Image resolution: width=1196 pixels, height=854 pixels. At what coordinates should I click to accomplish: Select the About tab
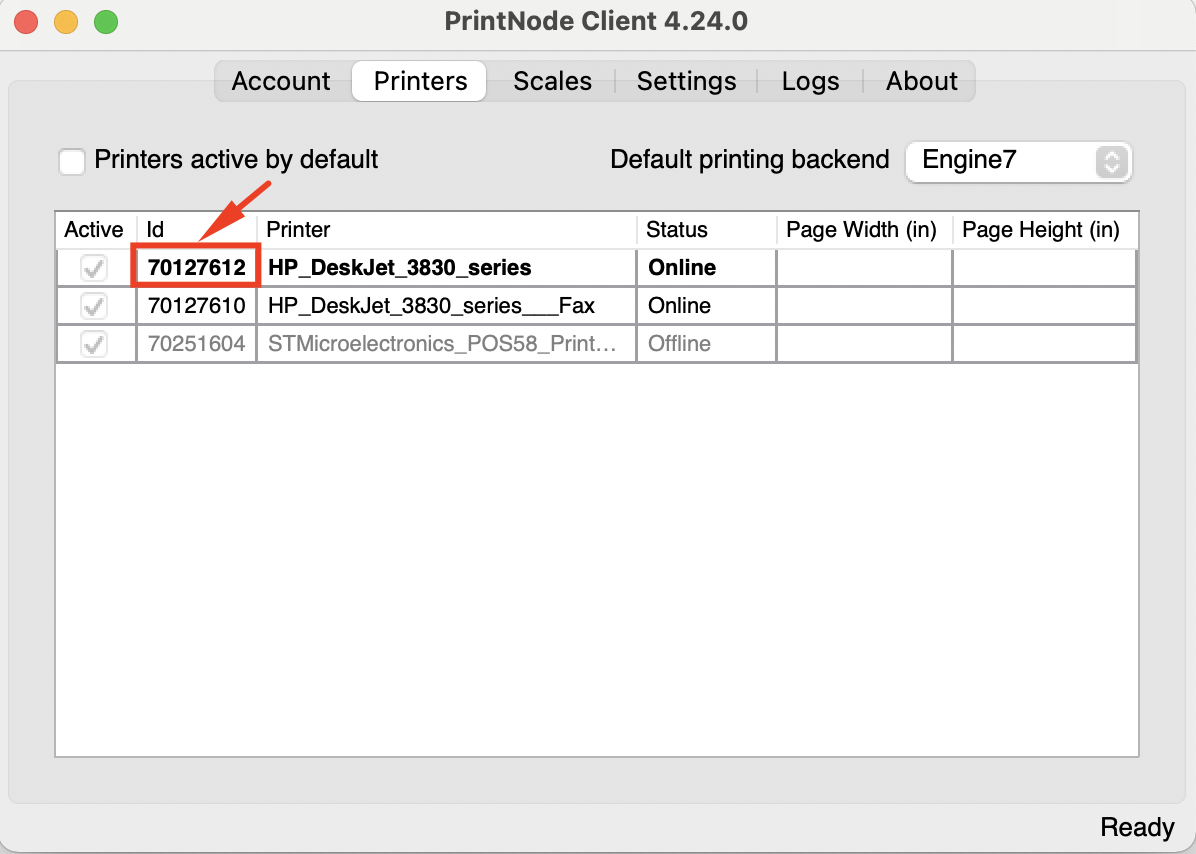921,81
